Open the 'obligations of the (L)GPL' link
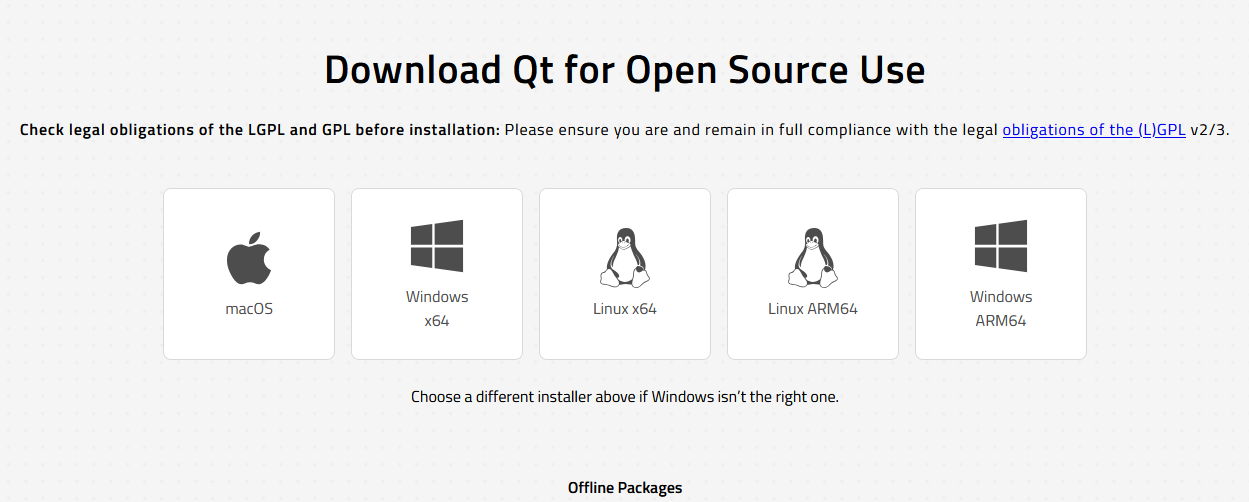Image resolution: width=1249 pixels, height=502 pixels. click(x=1094, y=130)
